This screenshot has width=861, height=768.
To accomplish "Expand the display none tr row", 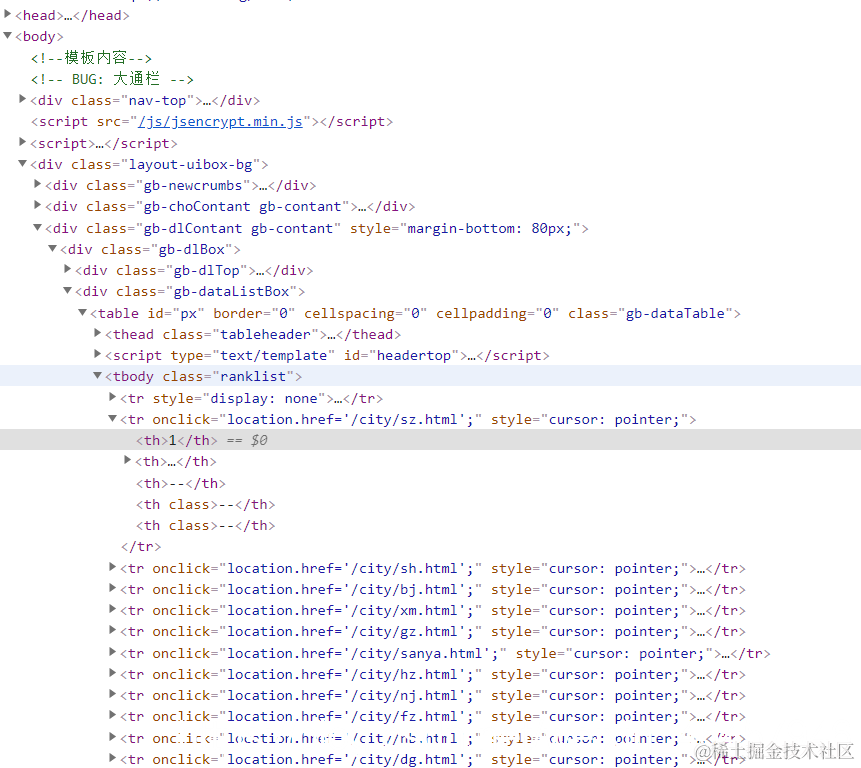I will pos(113,397).
